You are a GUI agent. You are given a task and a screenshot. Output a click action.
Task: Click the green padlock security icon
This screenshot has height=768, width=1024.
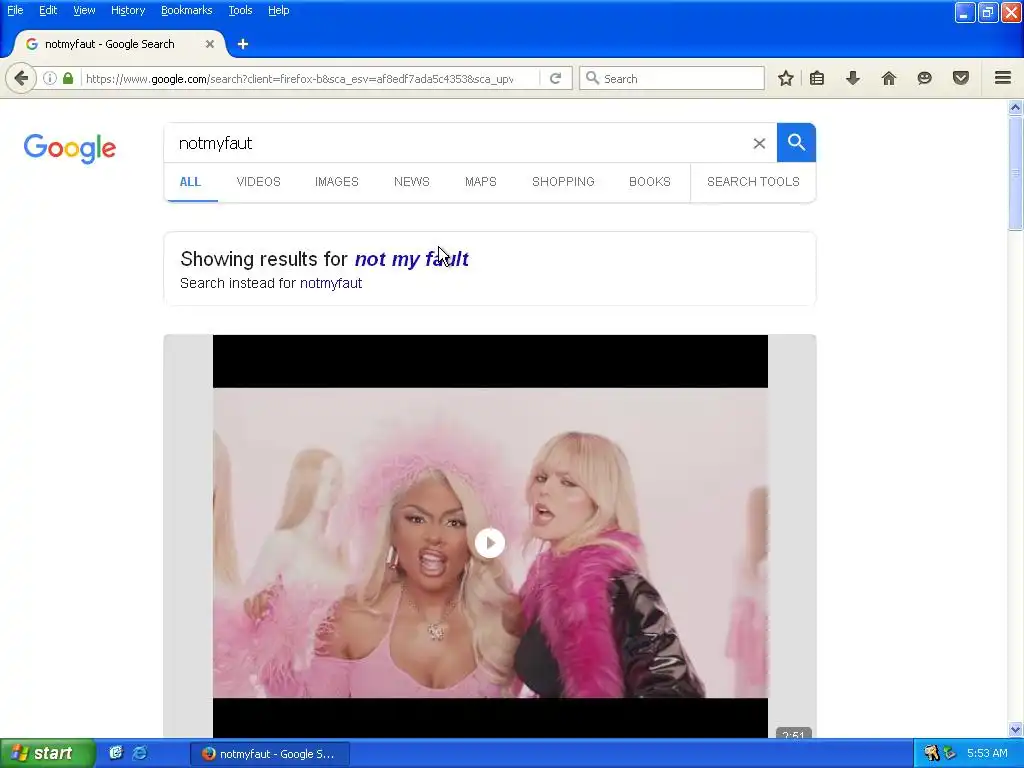pos(68,78)
